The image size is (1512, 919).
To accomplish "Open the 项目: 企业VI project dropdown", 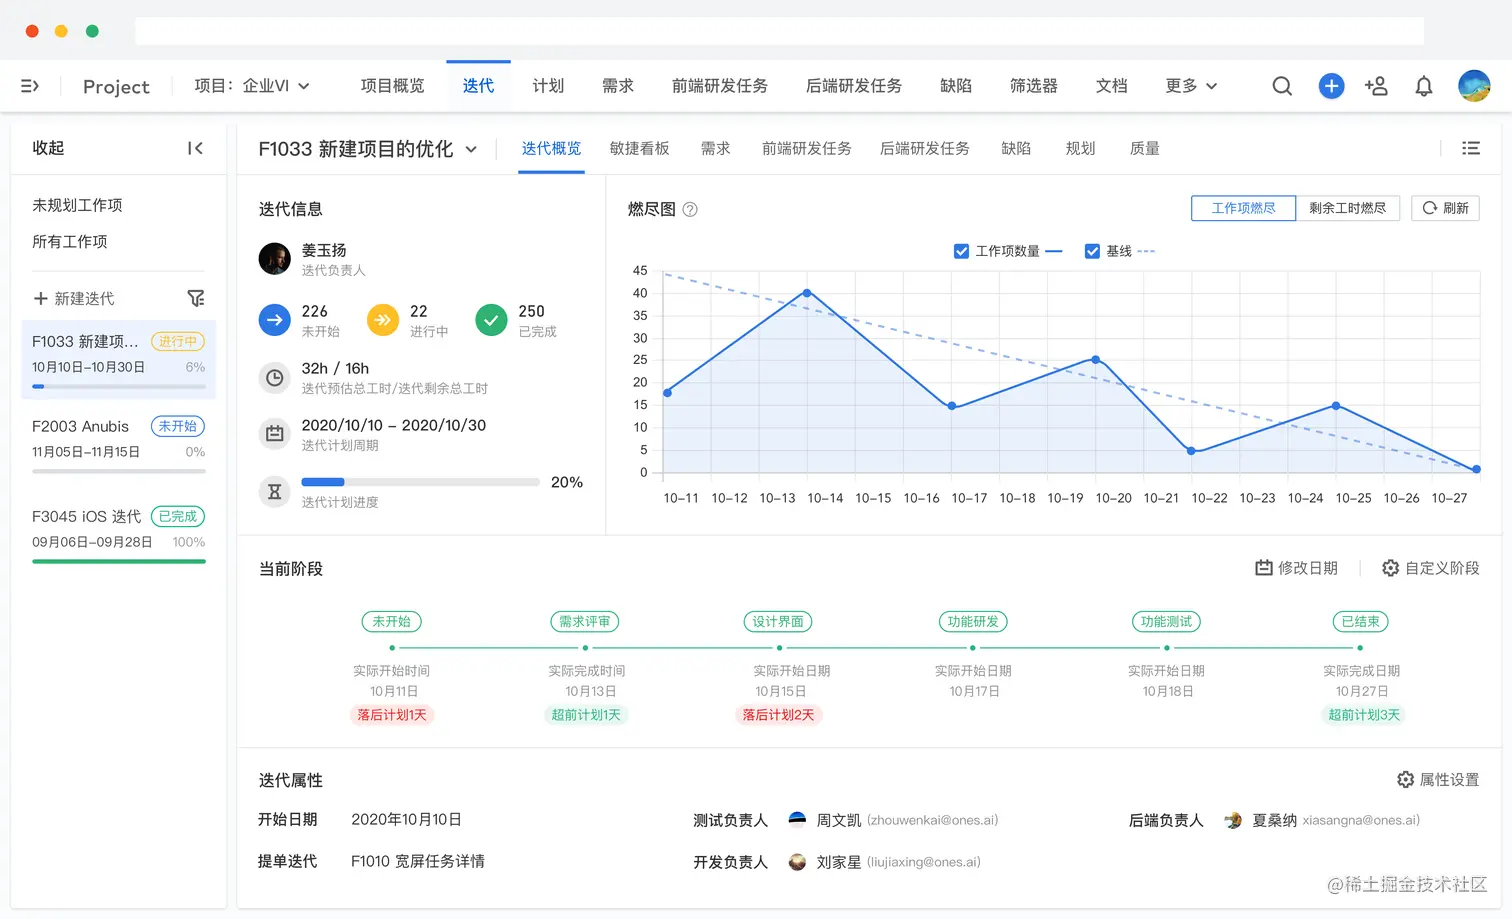I will (252, 86).
